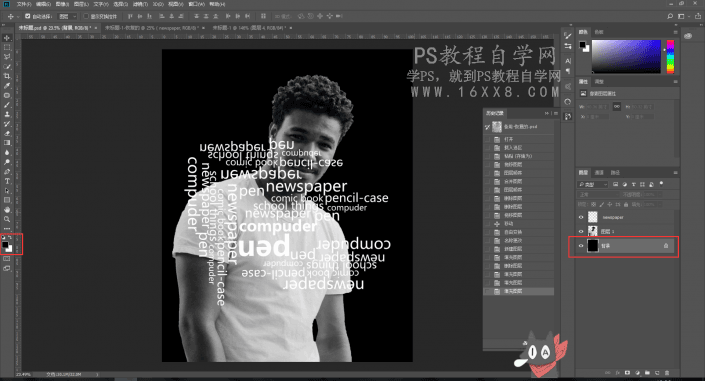
Task: Select the Hand tool
Action: (x=7, y=210)
